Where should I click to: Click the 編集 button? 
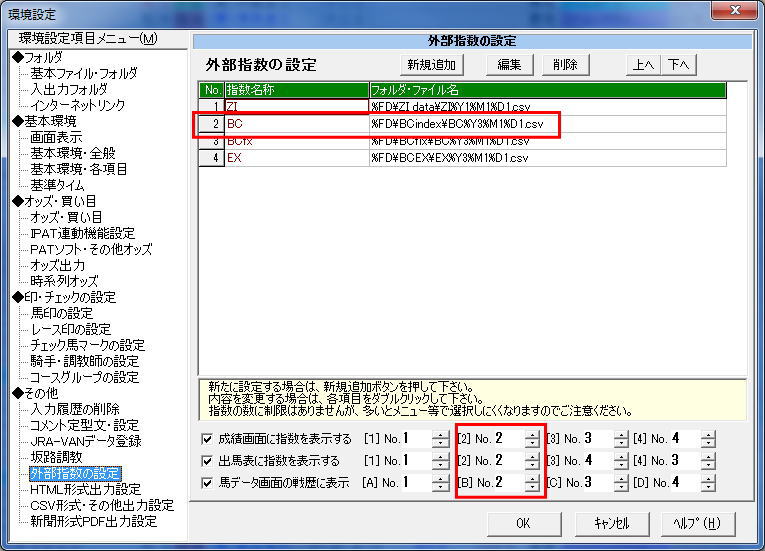tap(509, 65)
